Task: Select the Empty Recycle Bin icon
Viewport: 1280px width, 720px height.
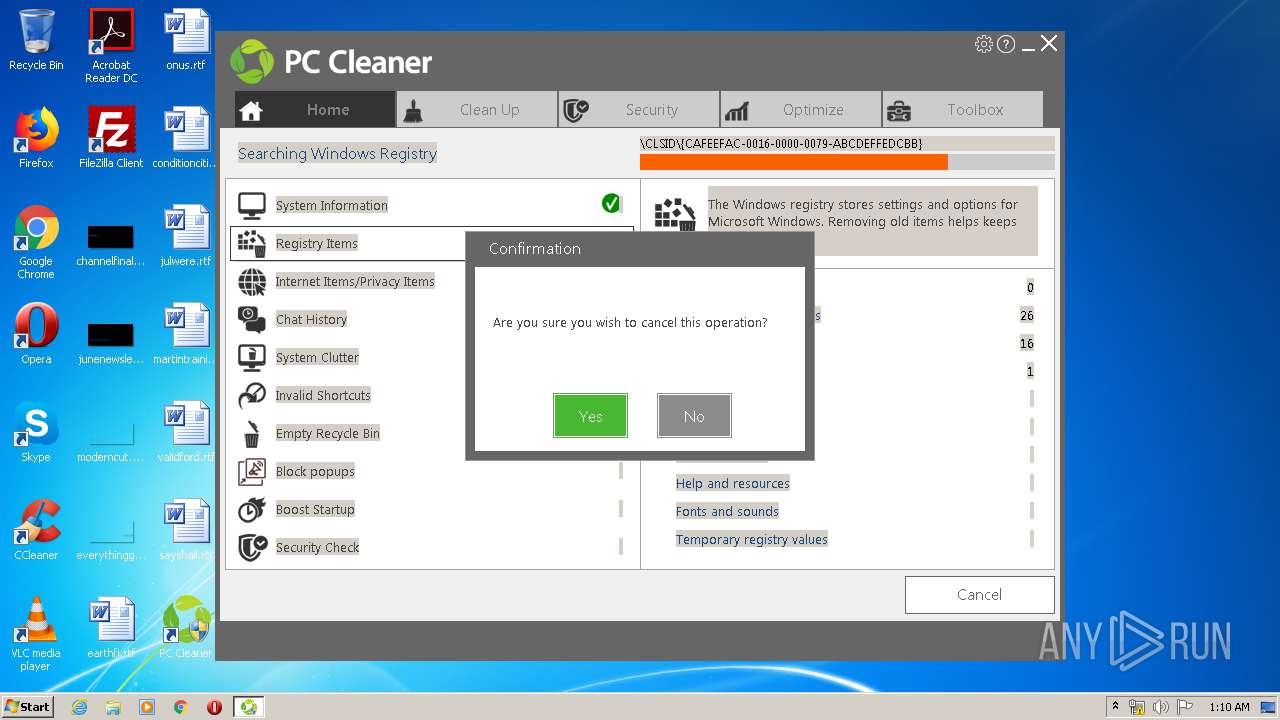Action: [252, 433]
